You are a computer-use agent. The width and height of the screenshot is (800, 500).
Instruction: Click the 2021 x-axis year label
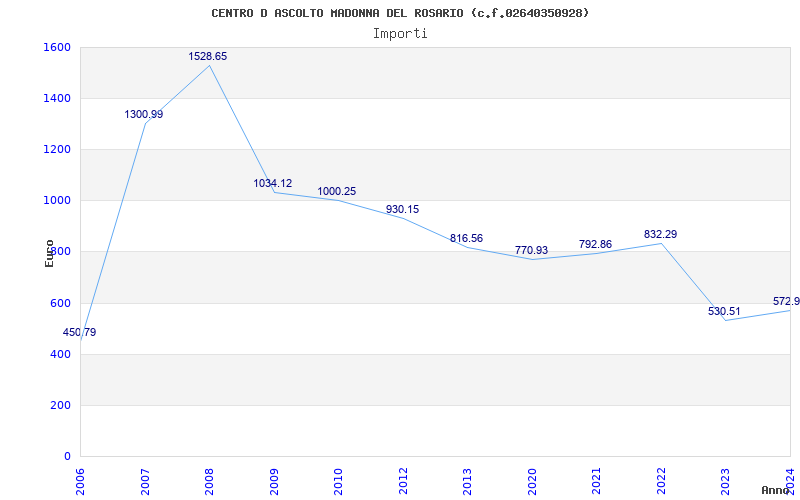coord(597,481)
